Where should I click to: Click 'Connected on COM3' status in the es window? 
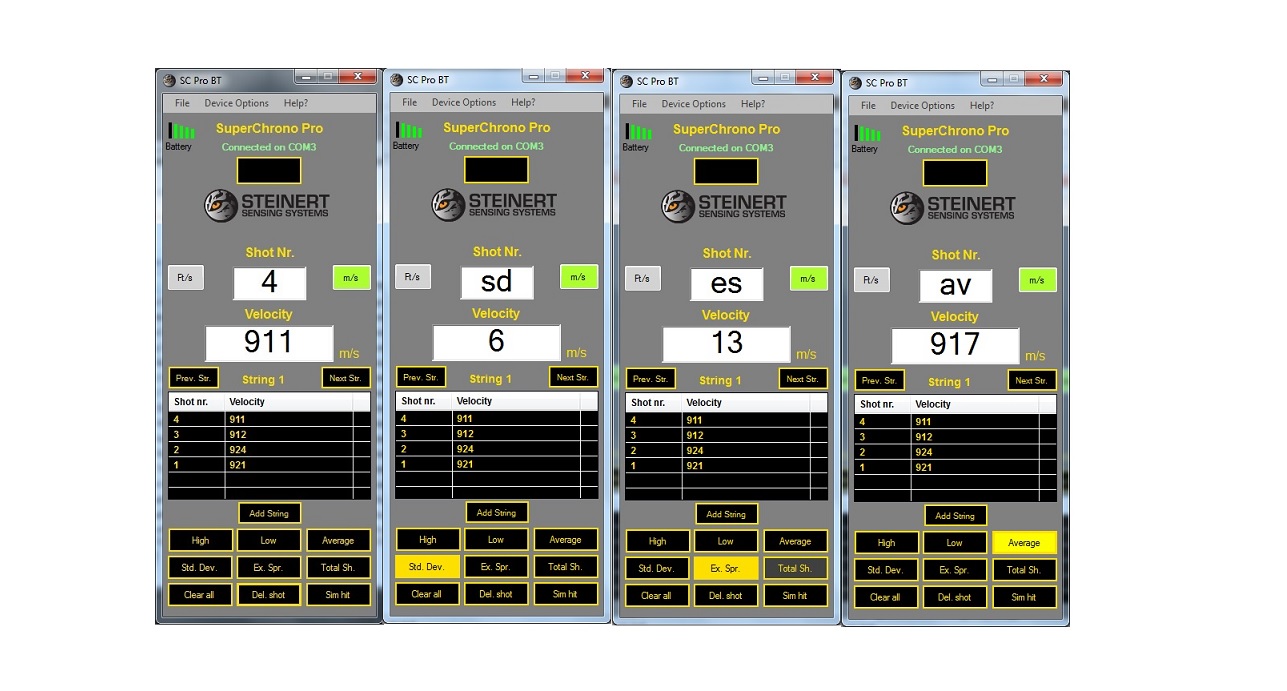[726, 148]
